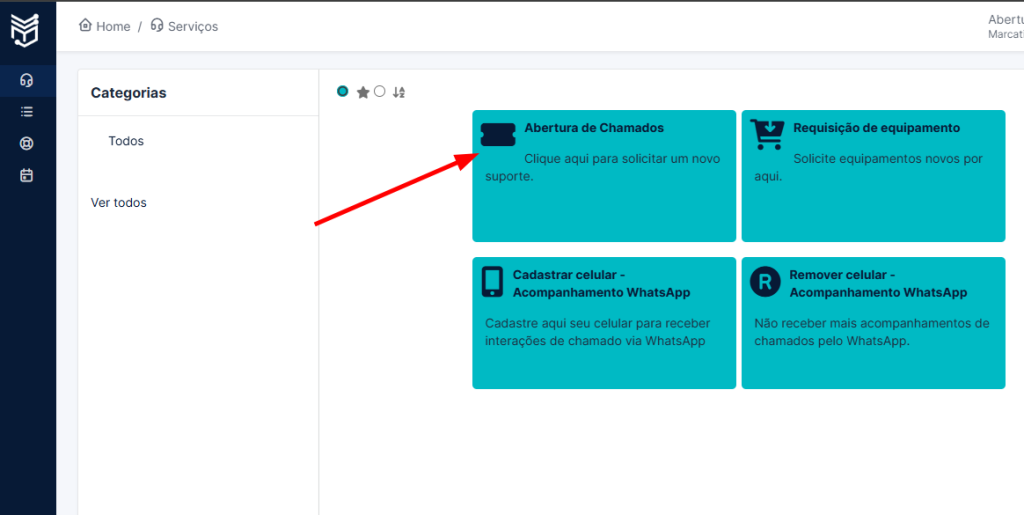
Task: Select the empty radio button after the star
Action: [379, 91]
